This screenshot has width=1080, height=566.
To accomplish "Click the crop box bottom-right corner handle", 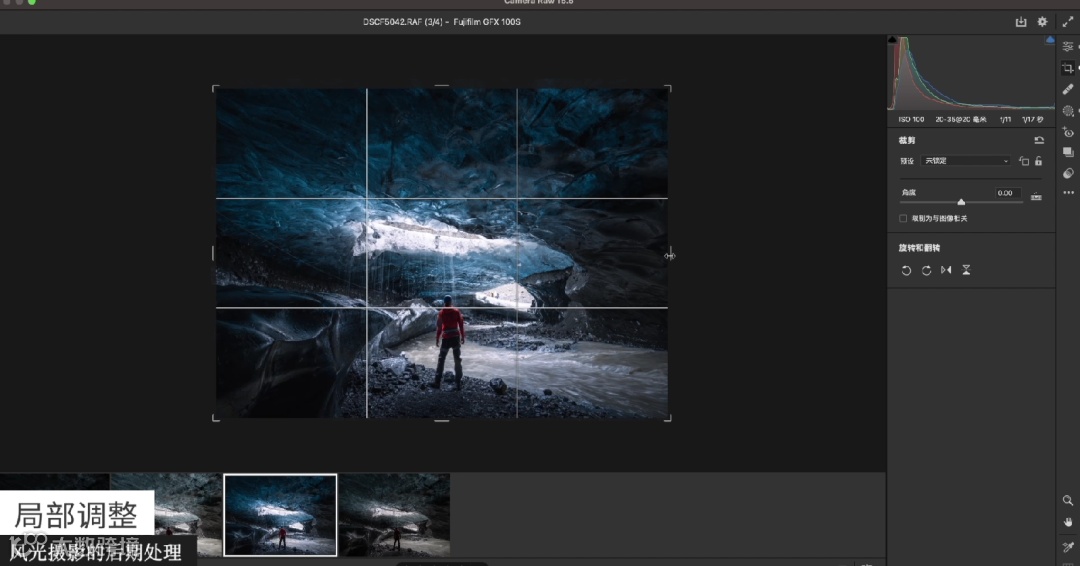I will click(x=667, y=417).
